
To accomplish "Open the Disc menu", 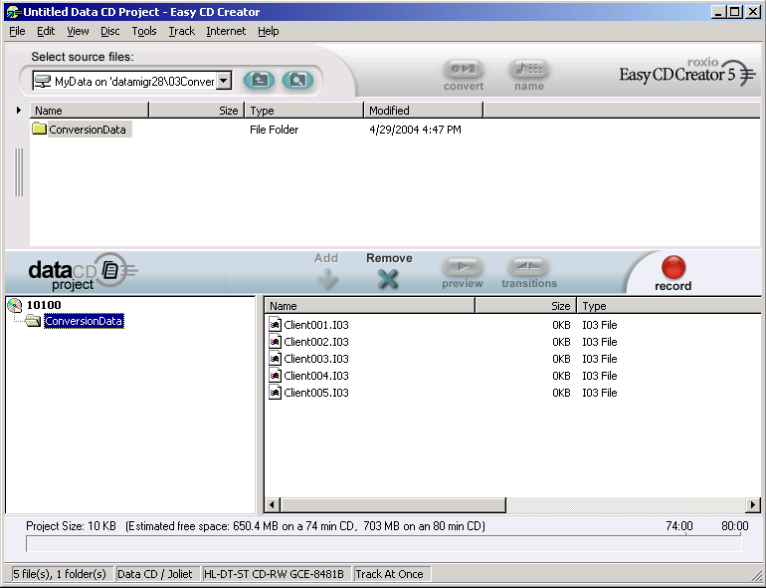I will point(110,31).
